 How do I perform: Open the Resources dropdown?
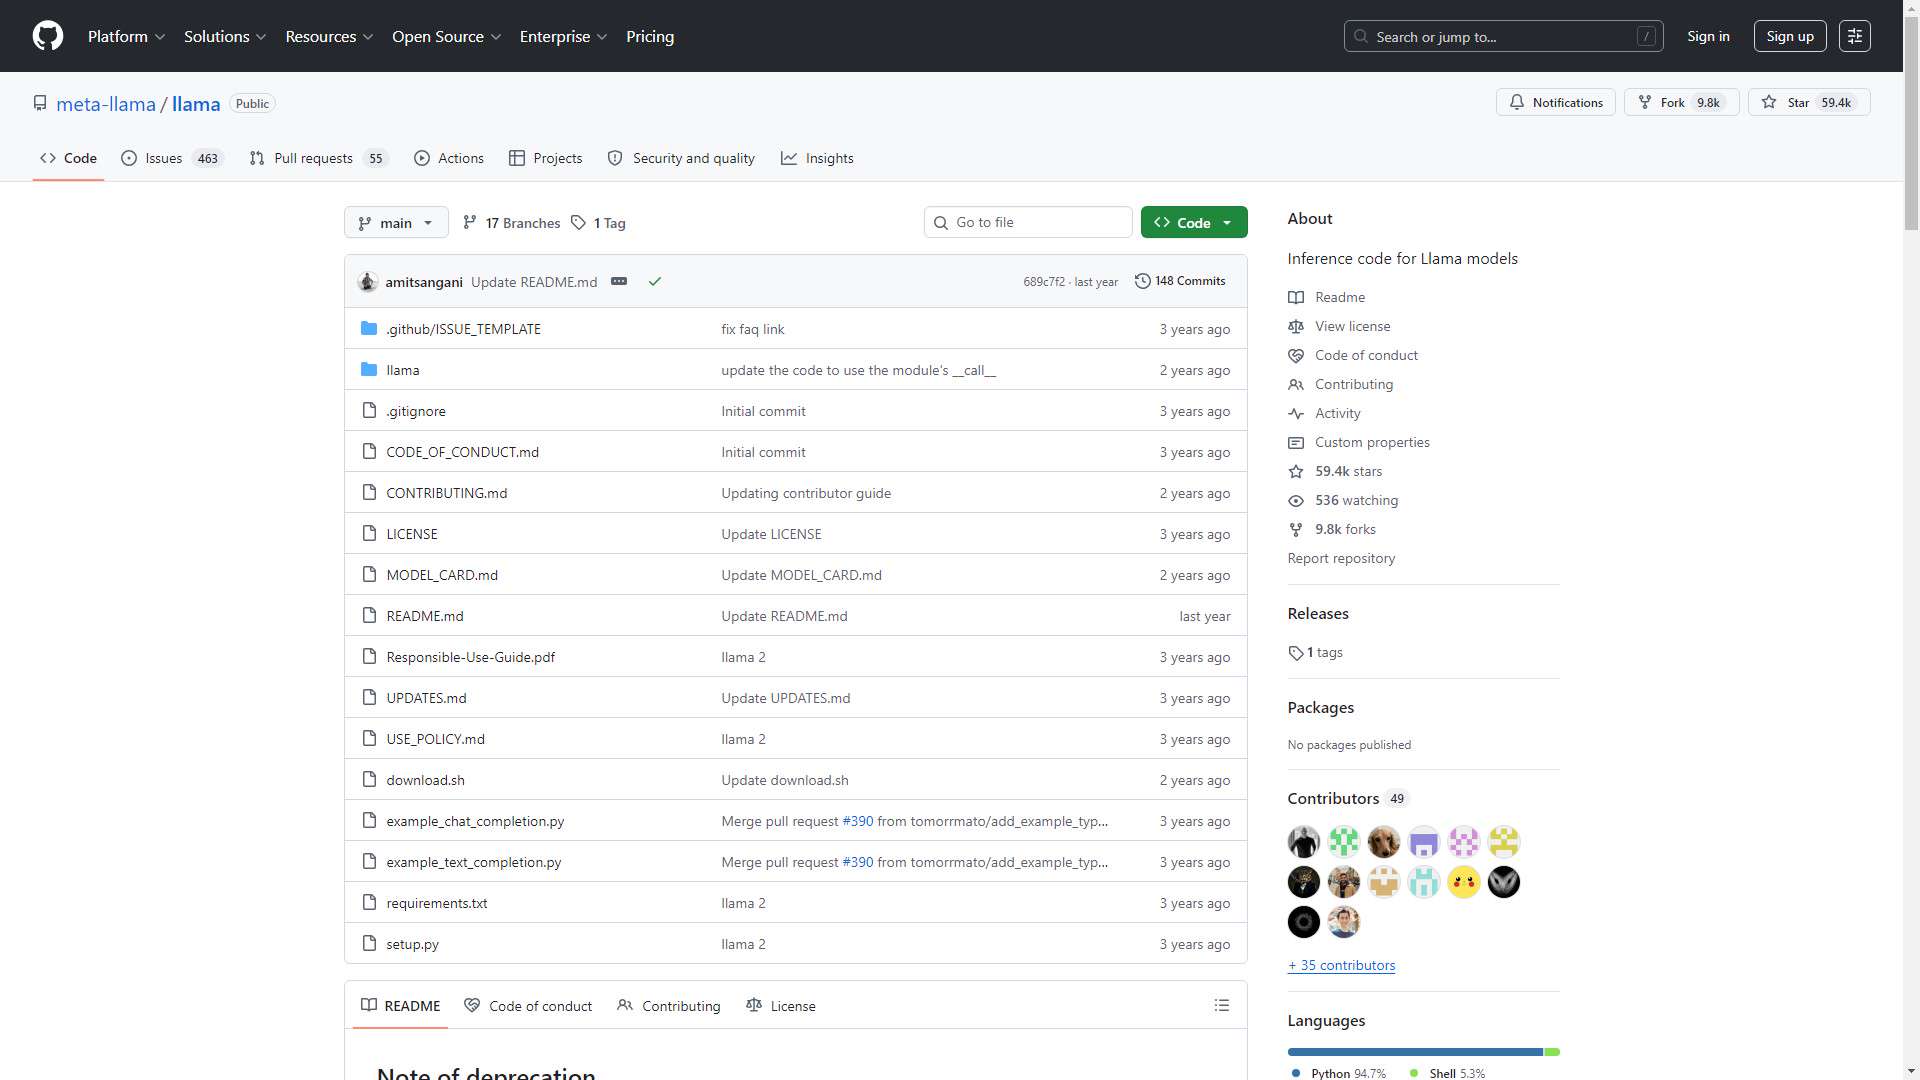coord(329,36)
